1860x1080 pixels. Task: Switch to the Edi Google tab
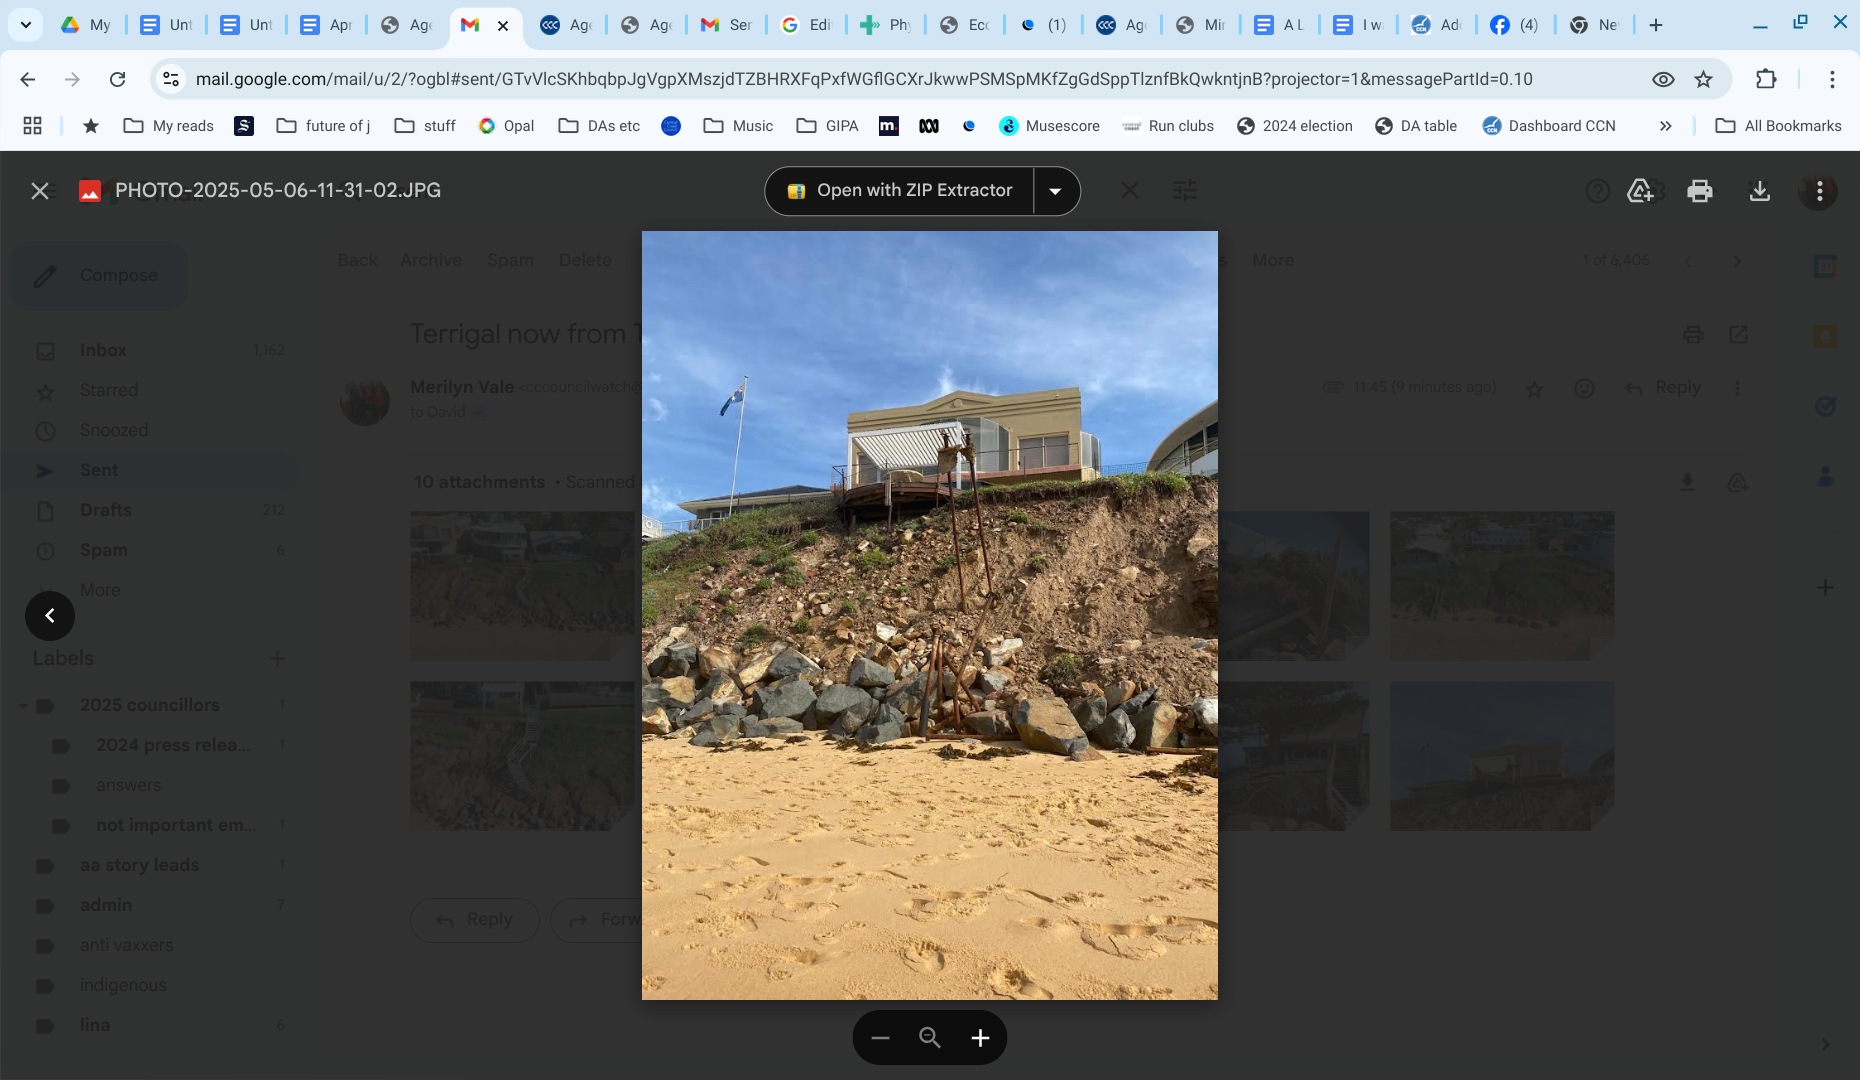tap(806, 25)
